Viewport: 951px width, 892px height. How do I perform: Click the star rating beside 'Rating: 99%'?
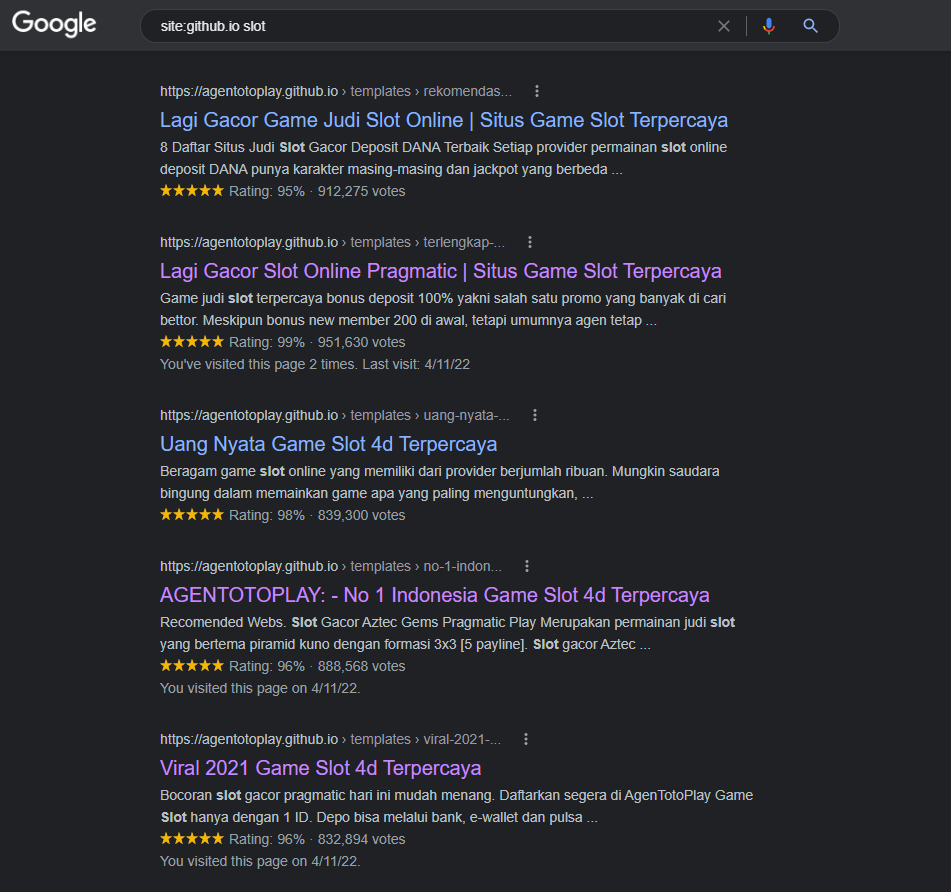192,341
